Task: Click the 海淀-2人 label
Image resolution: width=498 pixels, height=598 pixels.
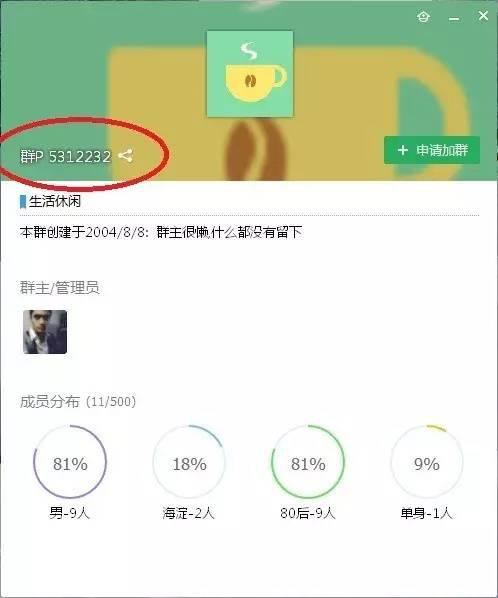Action: pyautogui.click(x=188, y=513)
